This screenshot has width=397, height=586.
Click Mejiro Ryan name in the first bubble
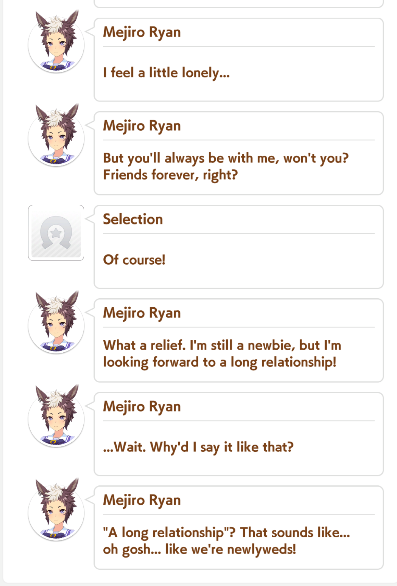(142, 32)
